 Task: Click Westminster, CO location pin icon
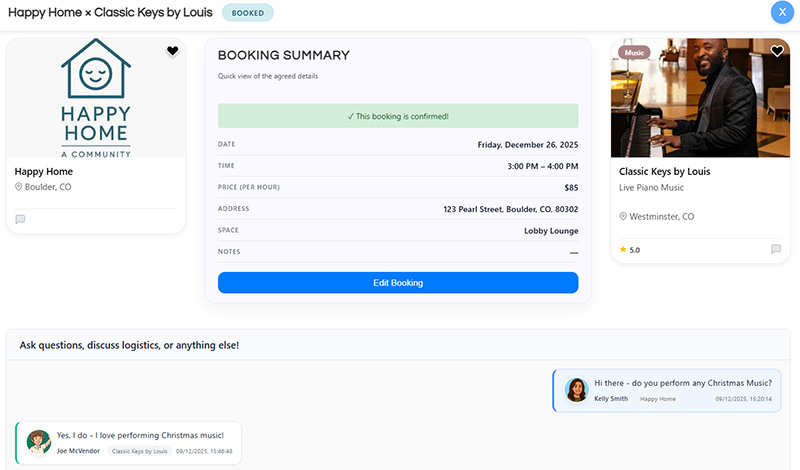click(x=623, y=216)
